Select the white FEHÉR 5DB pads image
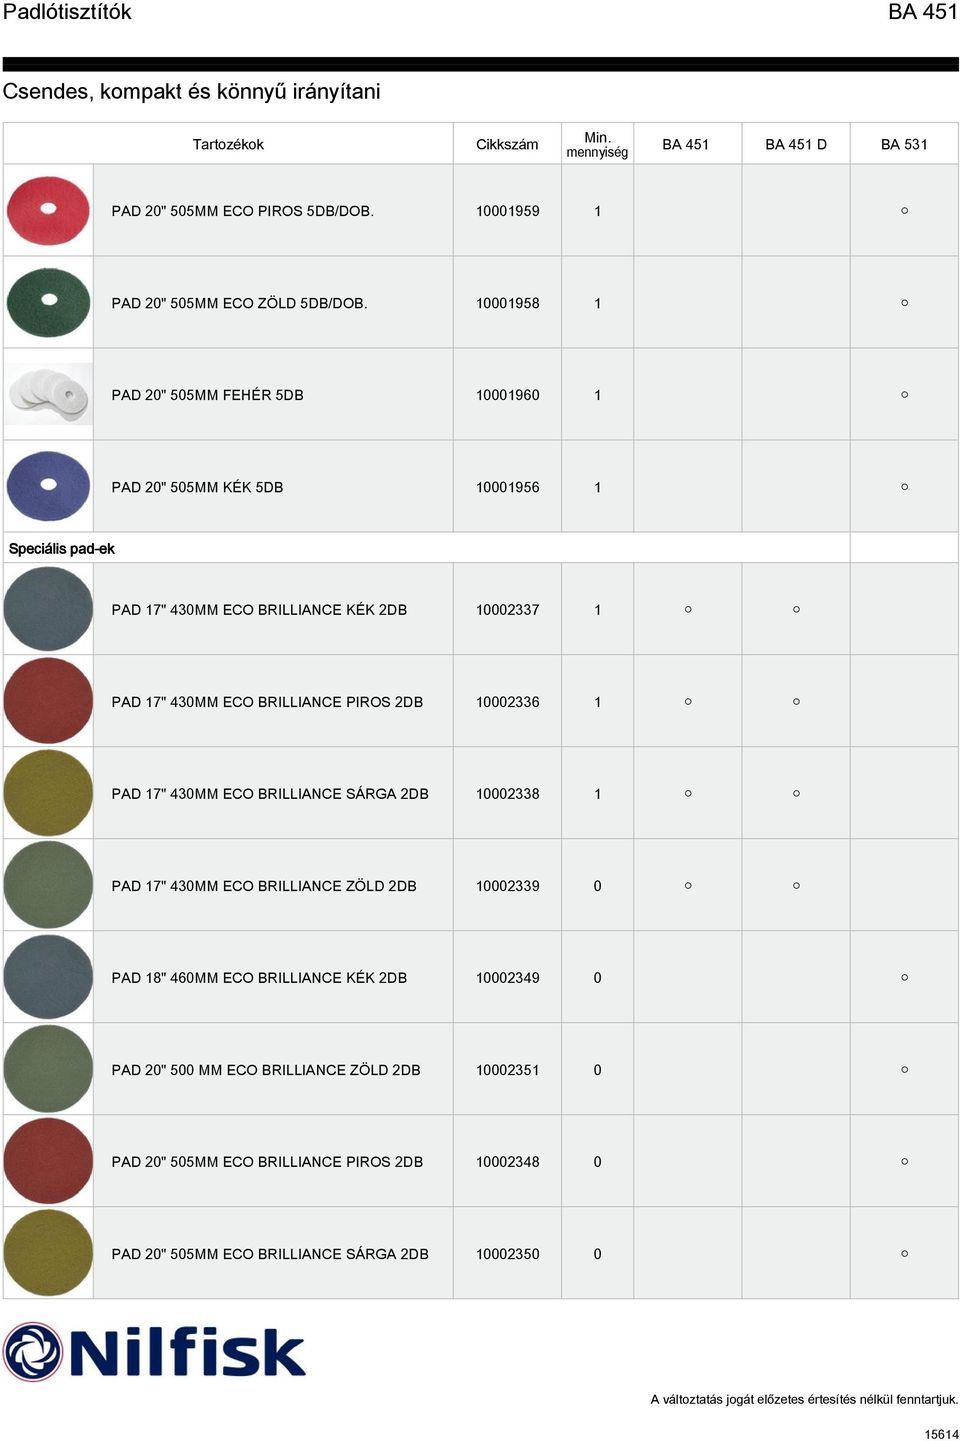The height and width of the screenshot is (1441, 960). pos(48,395)
